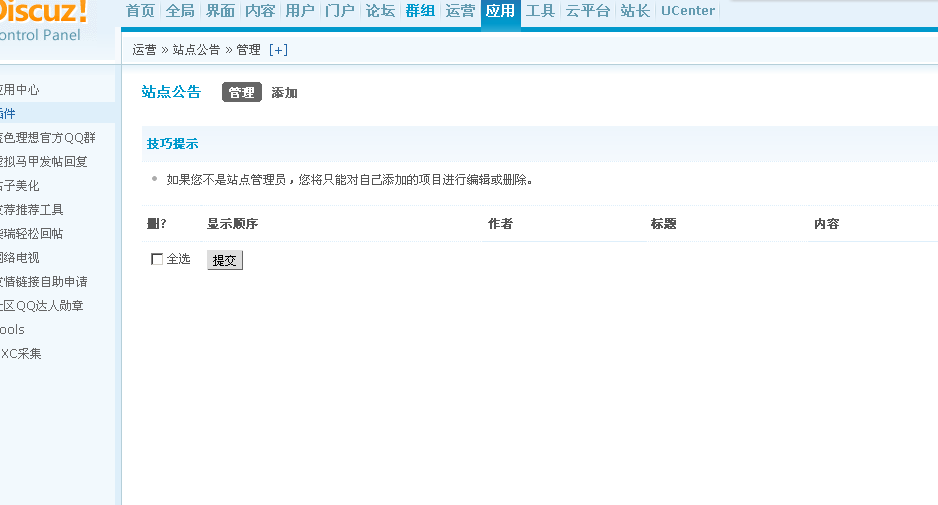938x505 pixels.
Task: Open the 运营 top menu
Action: point(460,11)
